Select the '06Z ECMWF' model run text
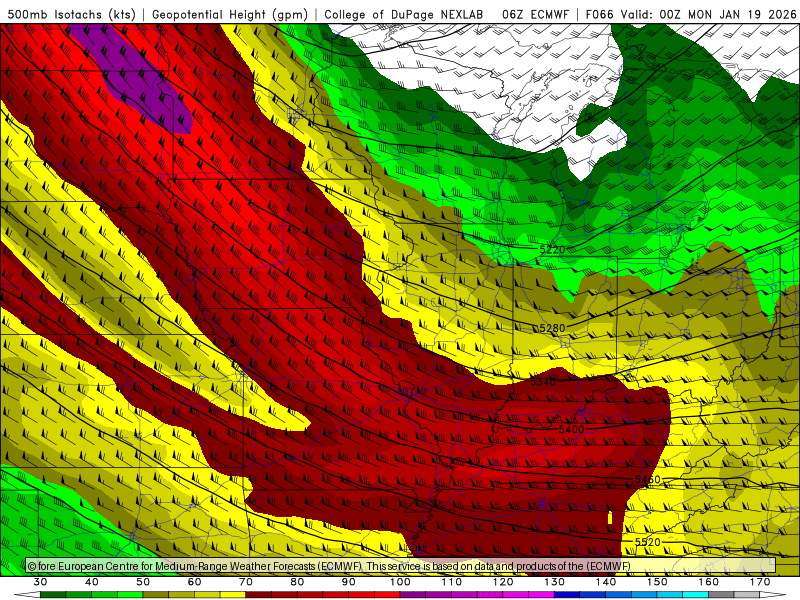 (x=535, y=14)
